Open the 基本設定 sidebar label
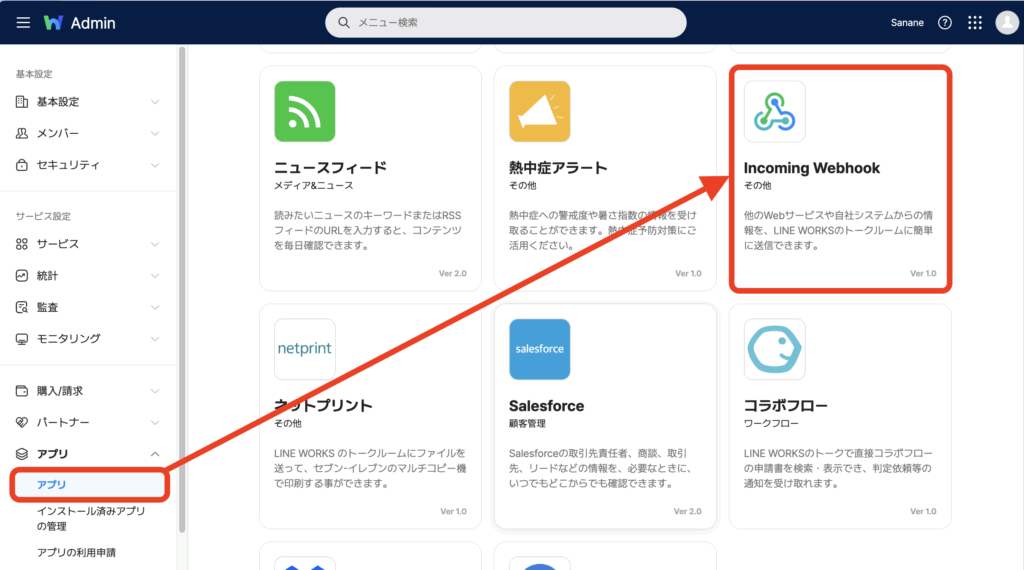 [57, 102]
